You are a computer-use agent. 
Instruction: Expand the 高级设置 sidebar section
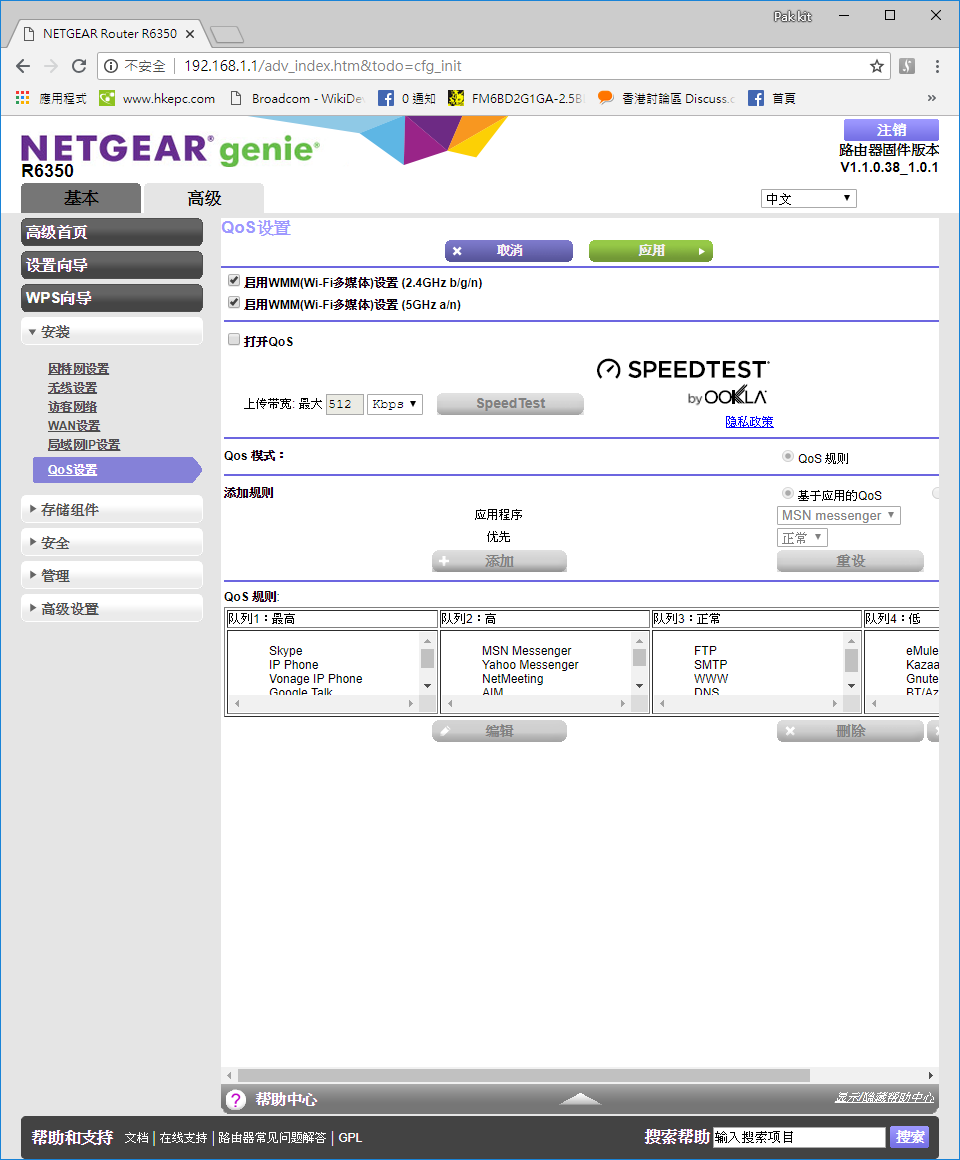(x=112, y=608)
